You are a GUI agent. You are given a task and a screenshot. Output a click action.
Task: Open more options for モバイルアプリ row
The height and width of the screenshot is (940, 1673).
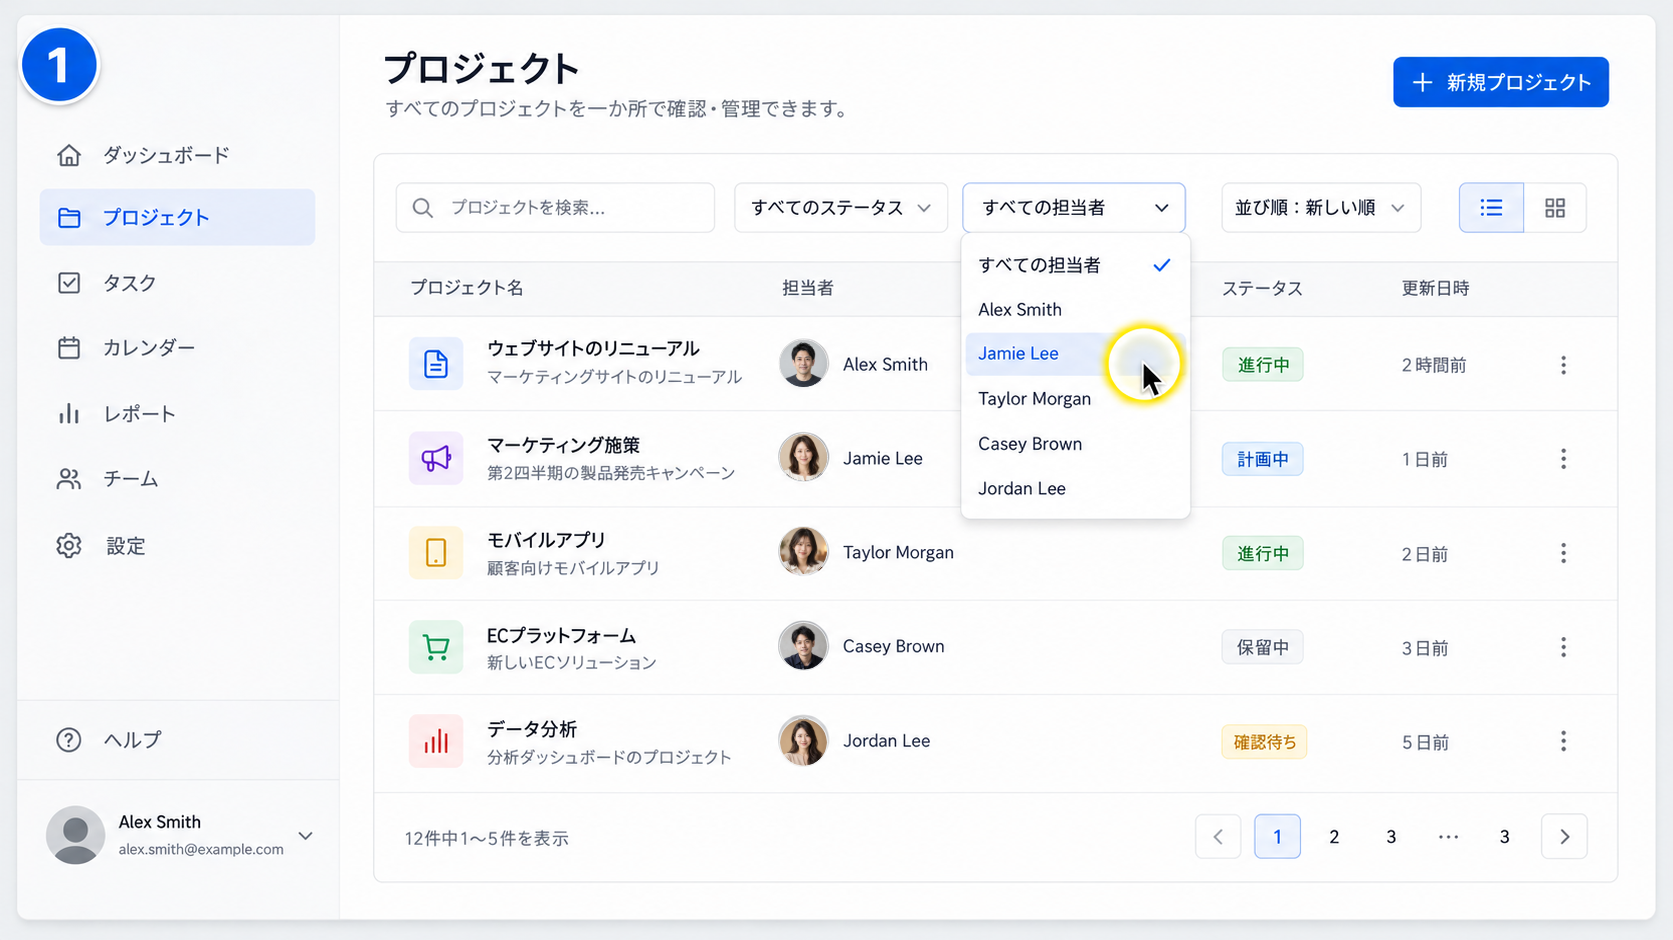(1563, 553)
